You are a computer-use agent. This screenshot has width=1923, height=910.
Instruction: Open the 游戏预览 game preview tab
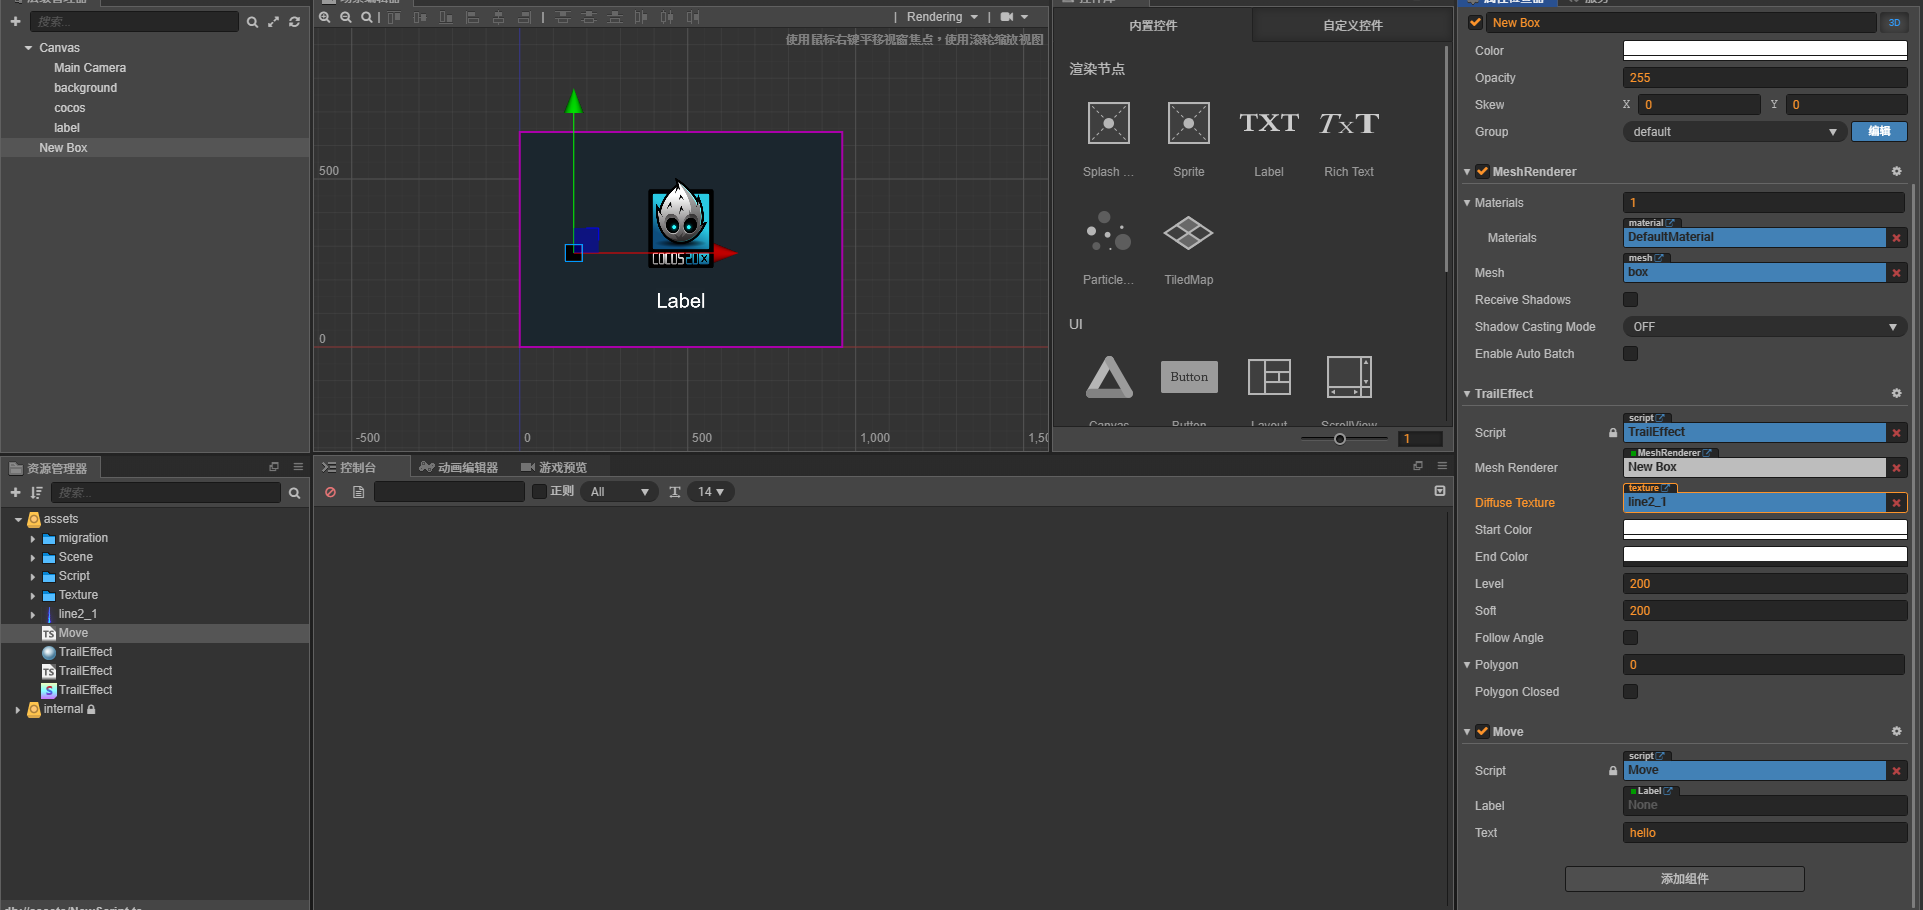pyautogui.click(x=554, y=467)
